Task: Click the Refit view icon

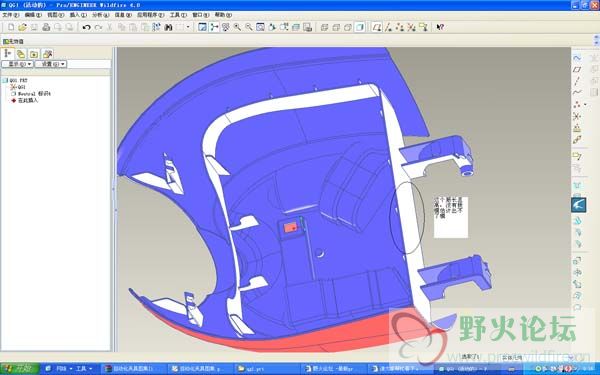Action: coord(260,27)
